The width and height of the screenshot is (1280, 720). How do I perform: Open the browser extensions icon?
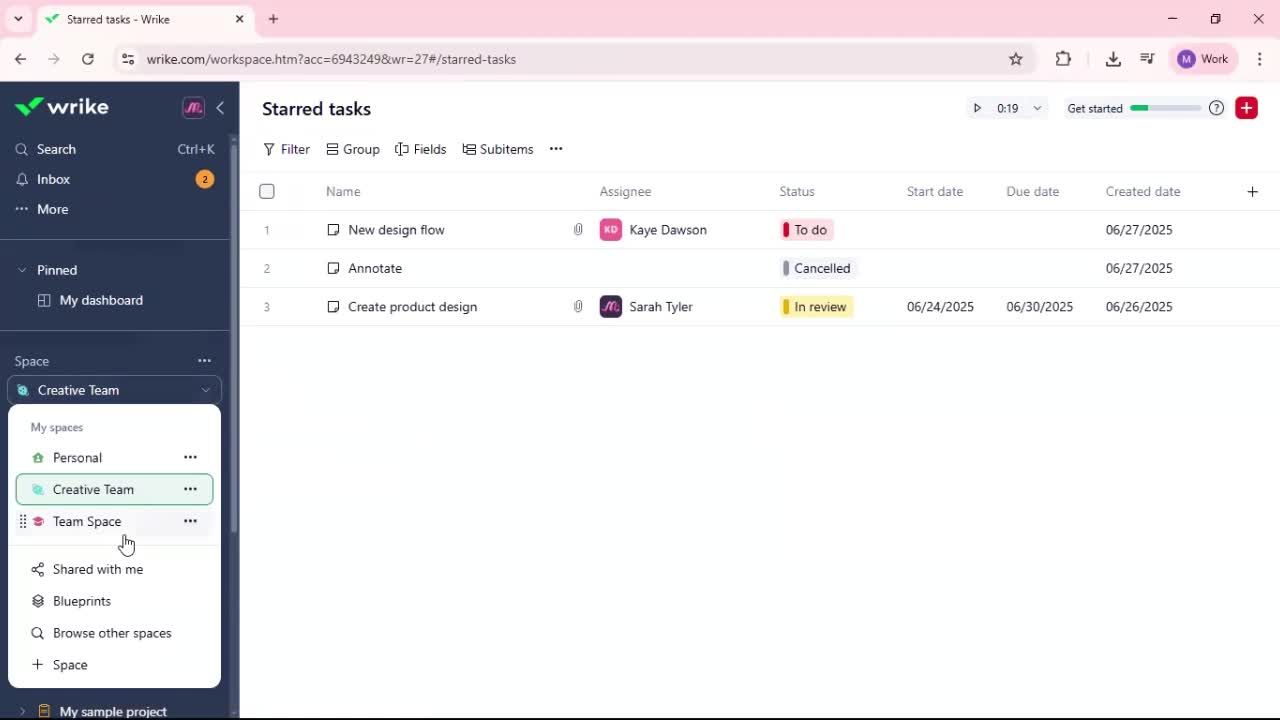[x=1063, y=59]
